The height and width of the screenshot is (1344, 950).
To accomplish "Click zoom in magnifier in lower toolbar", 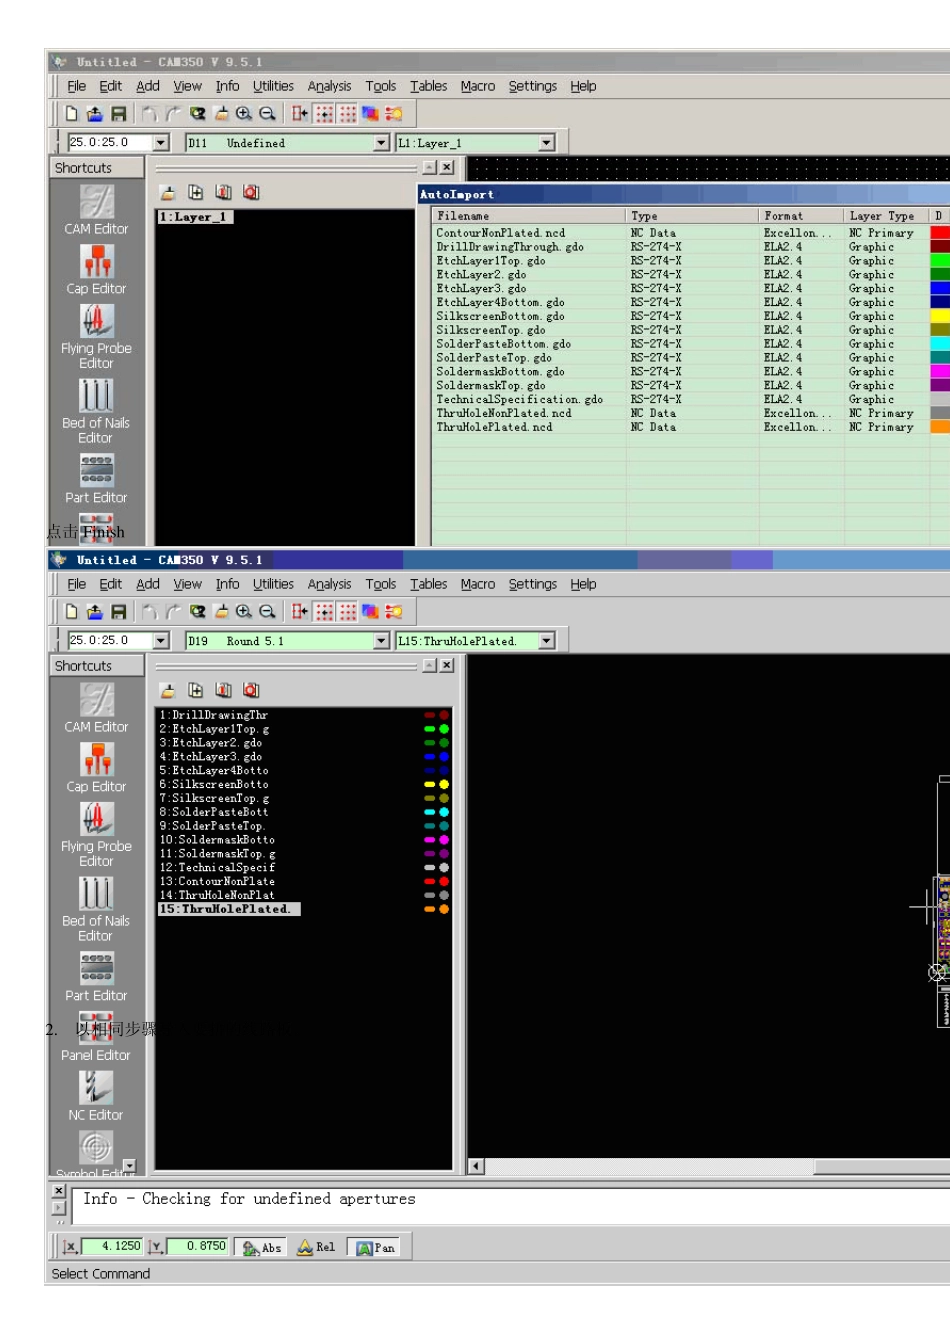I will click(244, 611).
